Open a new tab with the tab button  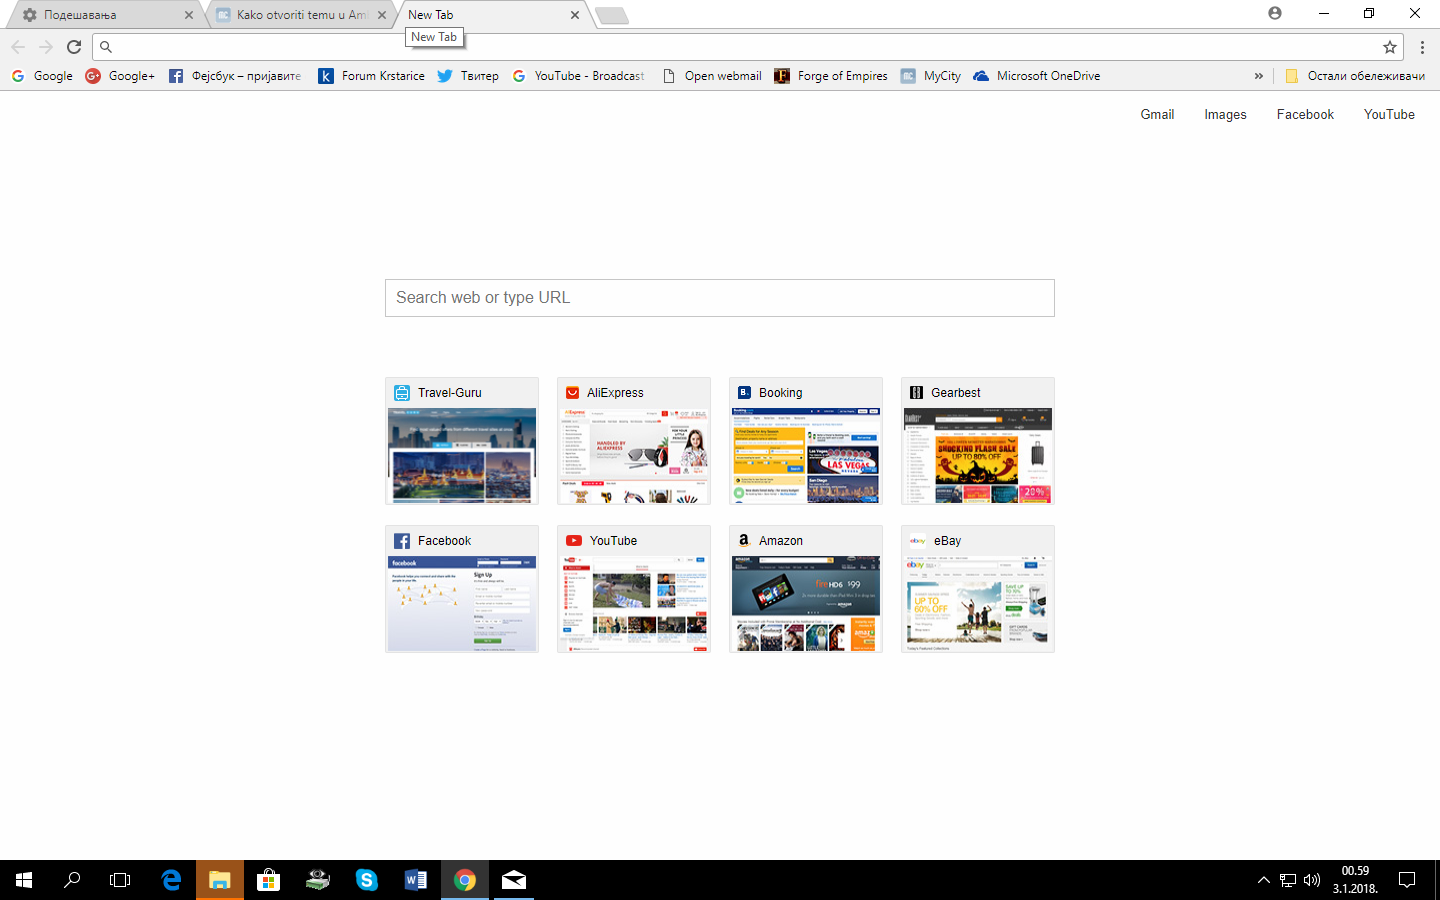tap(611, 15)
